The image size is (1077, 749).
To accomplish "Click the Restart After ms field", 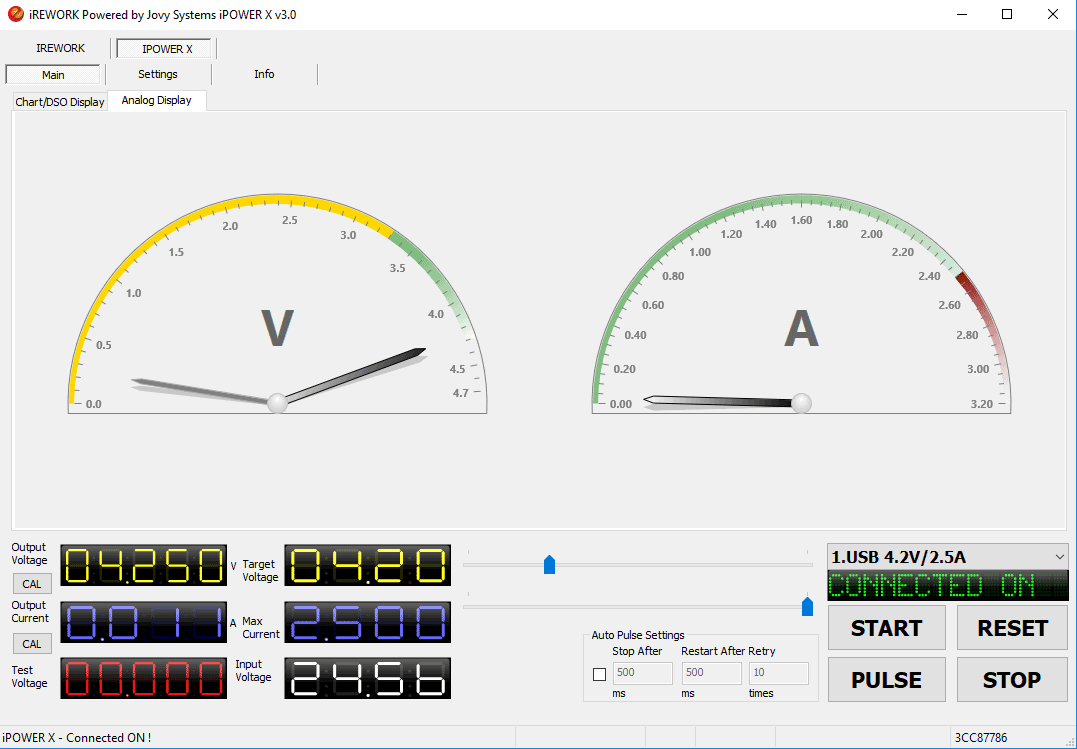I will click(711, 673).
